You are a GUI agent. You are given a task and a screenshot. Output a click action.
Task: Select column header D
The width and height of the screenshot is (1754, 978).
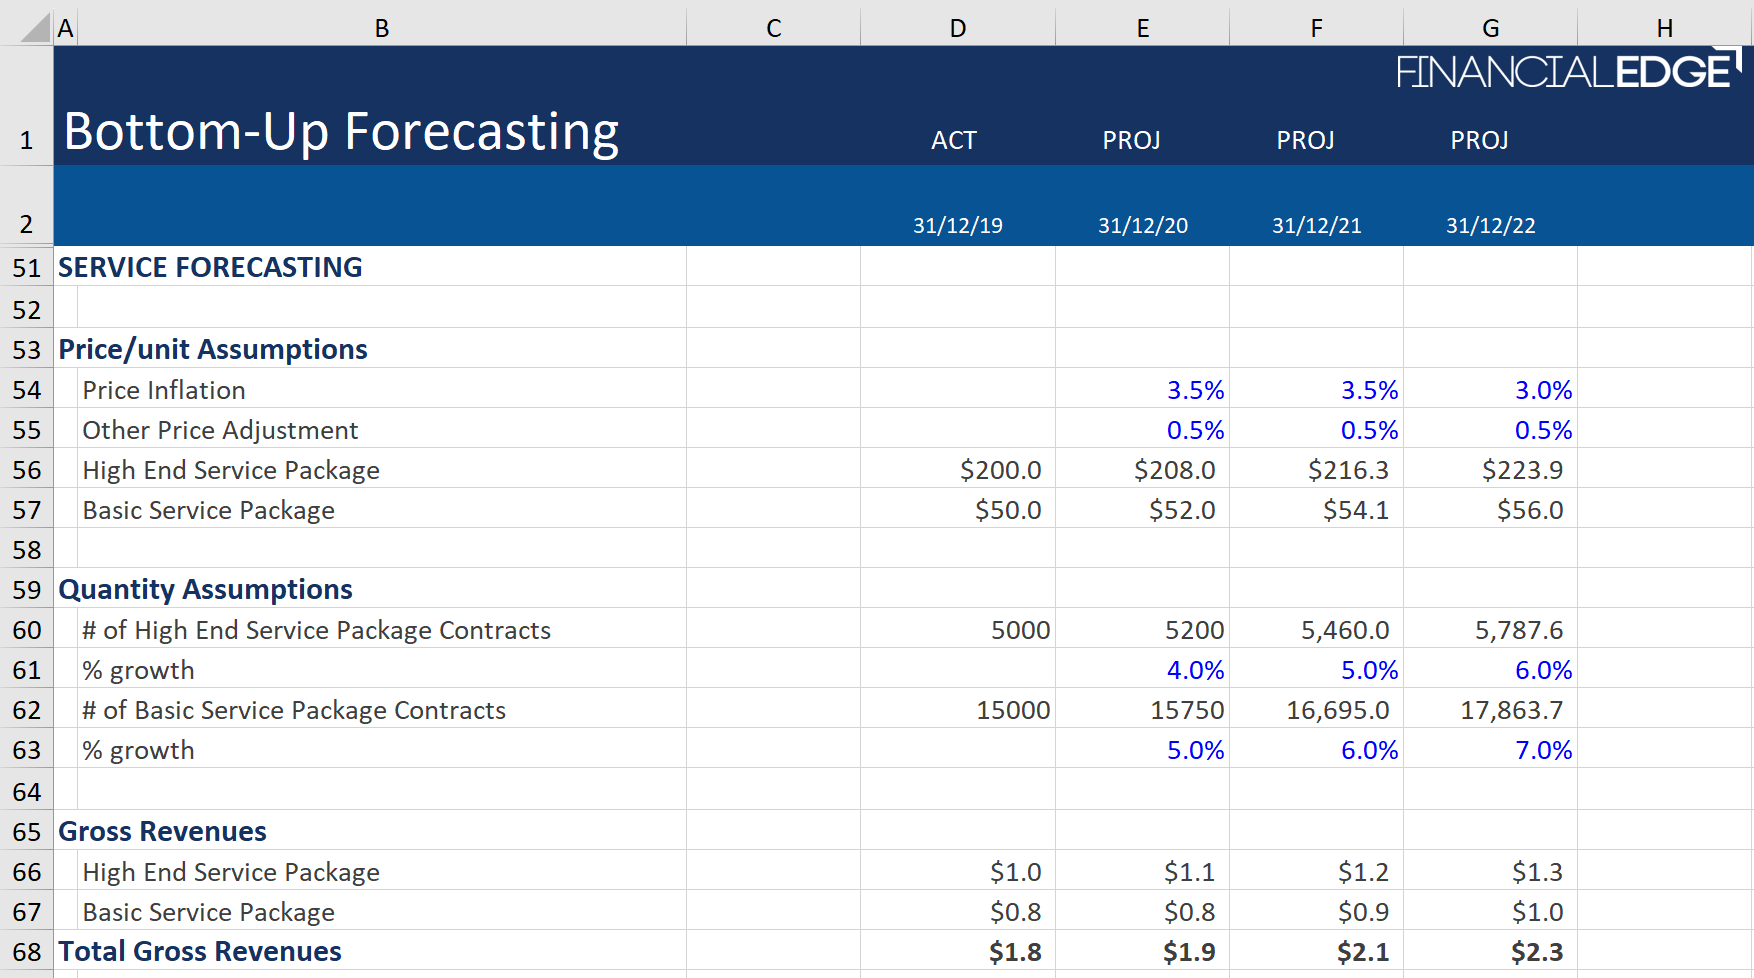[957, 26]
